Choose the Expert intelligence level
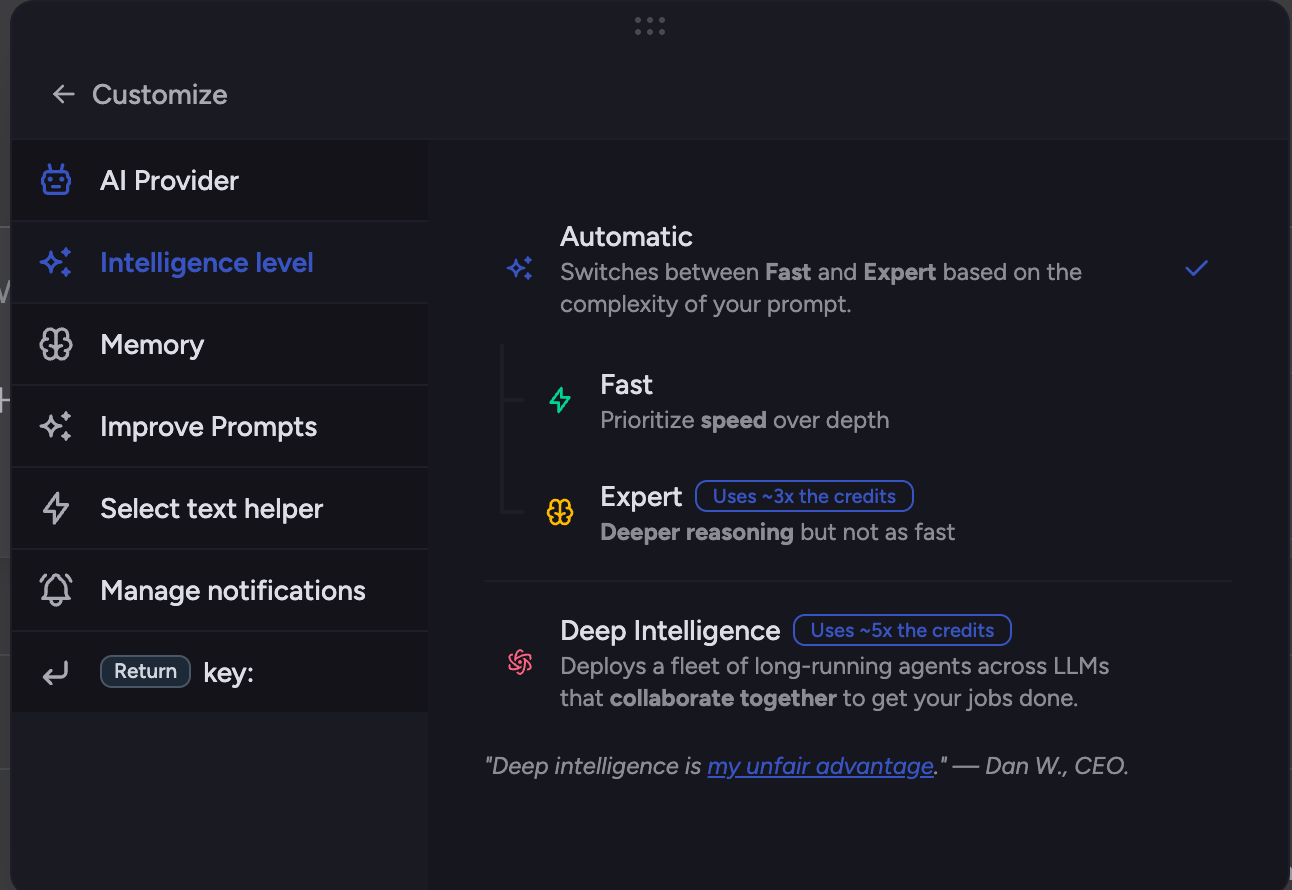The image size is (1292, 890). 858,514
